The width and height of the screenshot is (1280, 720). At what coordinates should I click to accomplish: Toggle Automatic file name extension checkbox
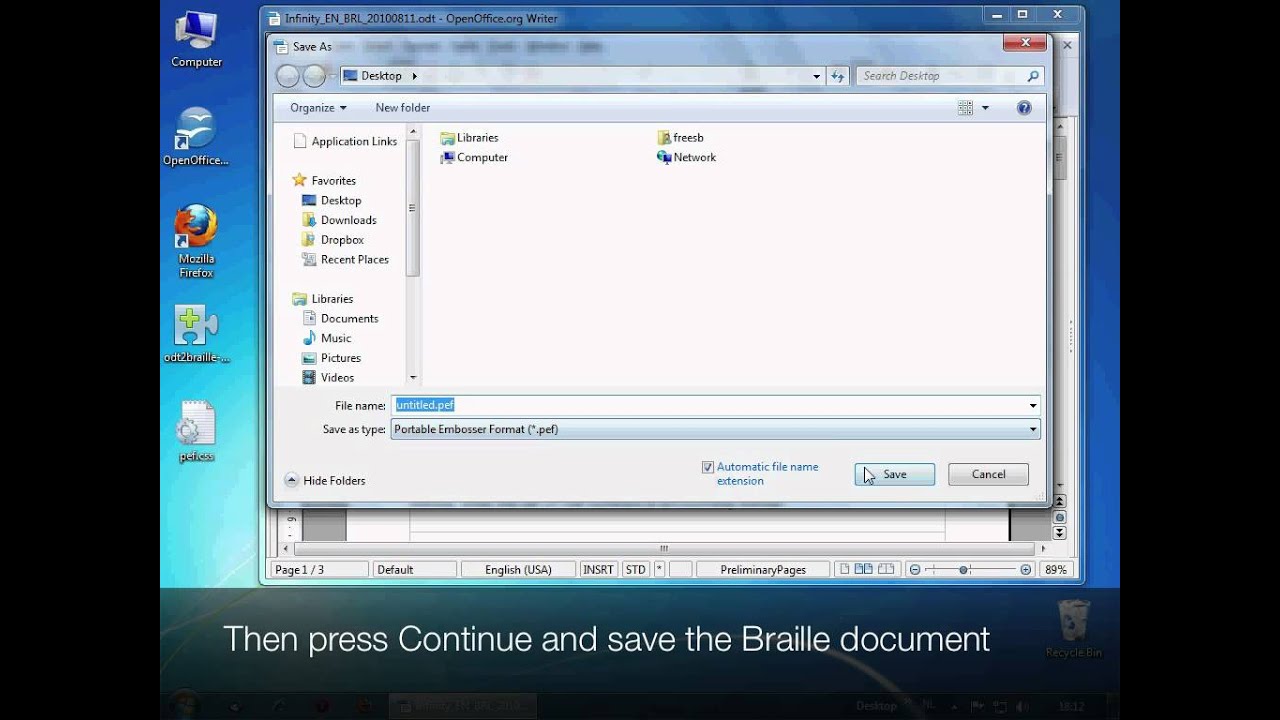(708, 467)
